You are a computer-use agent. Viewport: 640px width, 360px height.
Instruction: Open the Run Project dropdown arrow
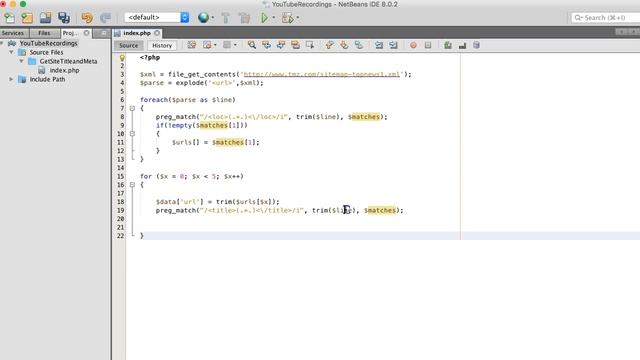tap(273, 18)
